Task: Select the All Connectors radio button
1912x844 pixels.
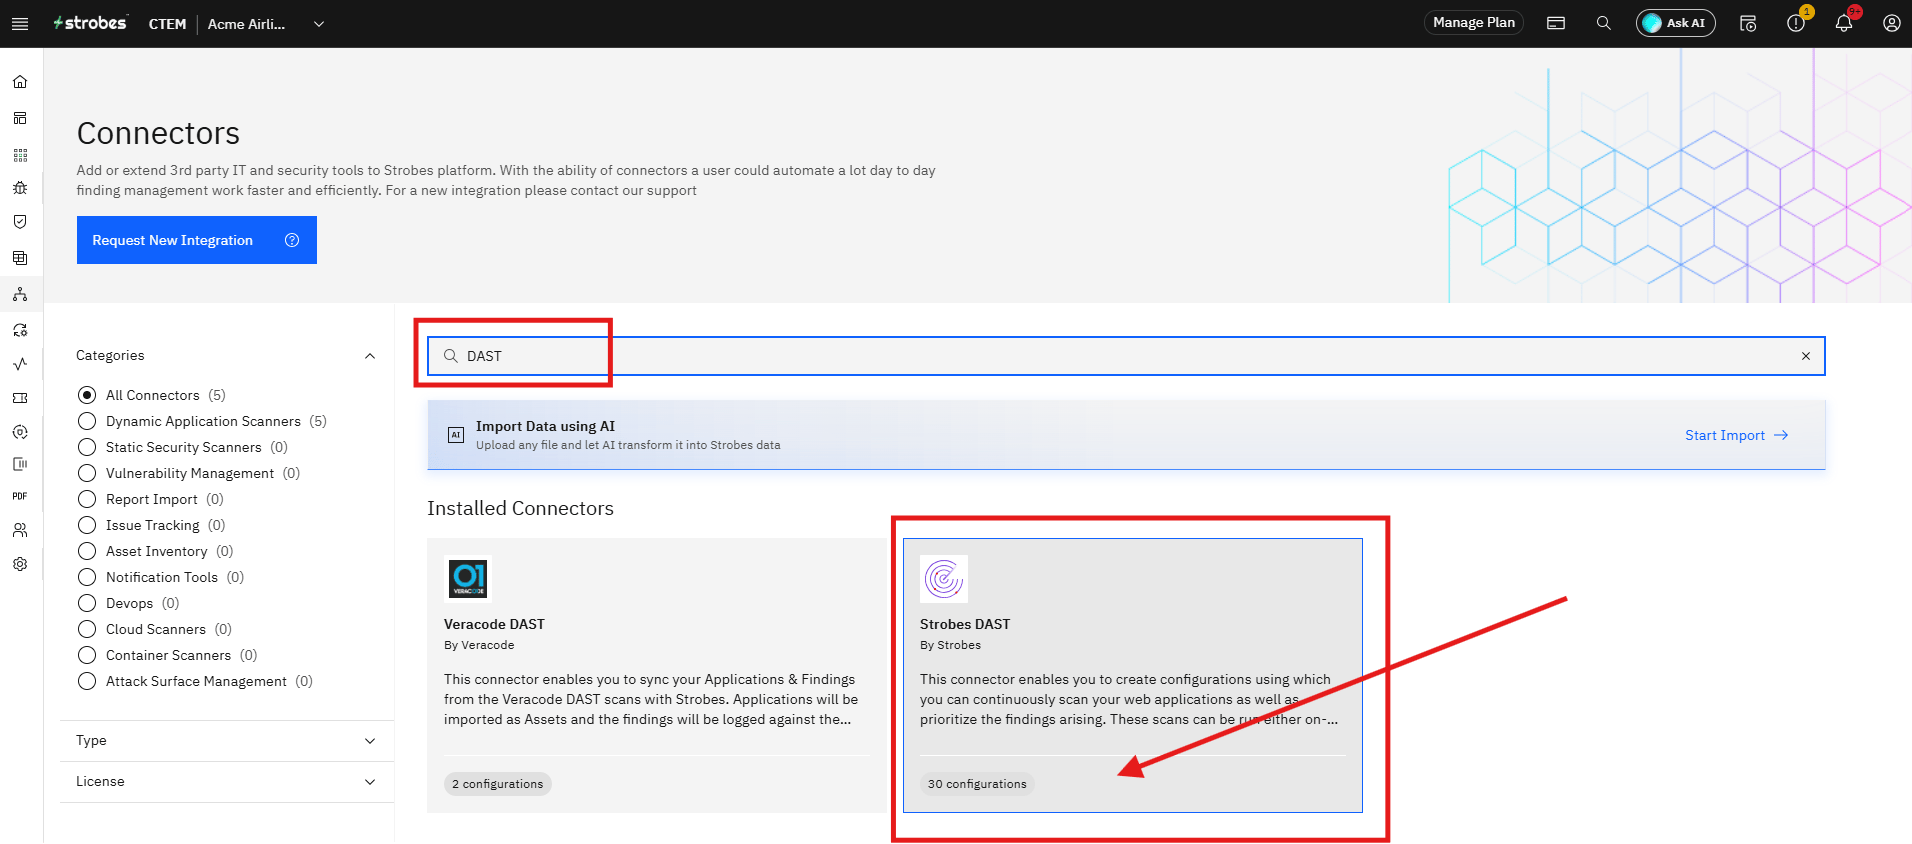Action: (x=87, y=395)
